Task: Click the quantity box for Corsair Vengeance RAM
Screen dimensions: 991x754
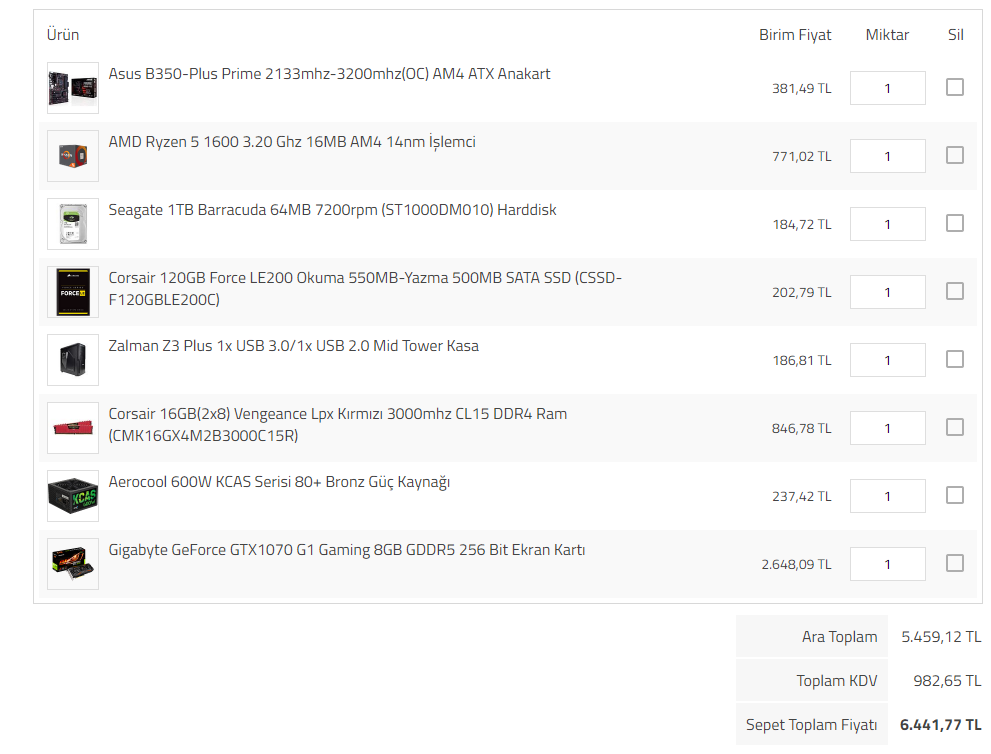Action: pos(887,428)
